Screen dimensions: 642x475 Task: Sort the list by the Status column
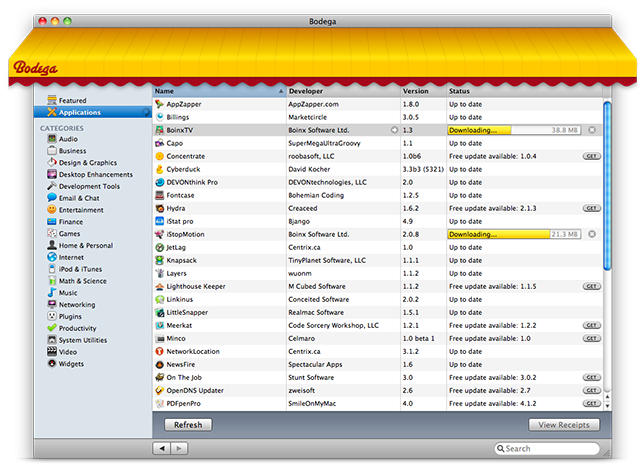click(520, 91)
